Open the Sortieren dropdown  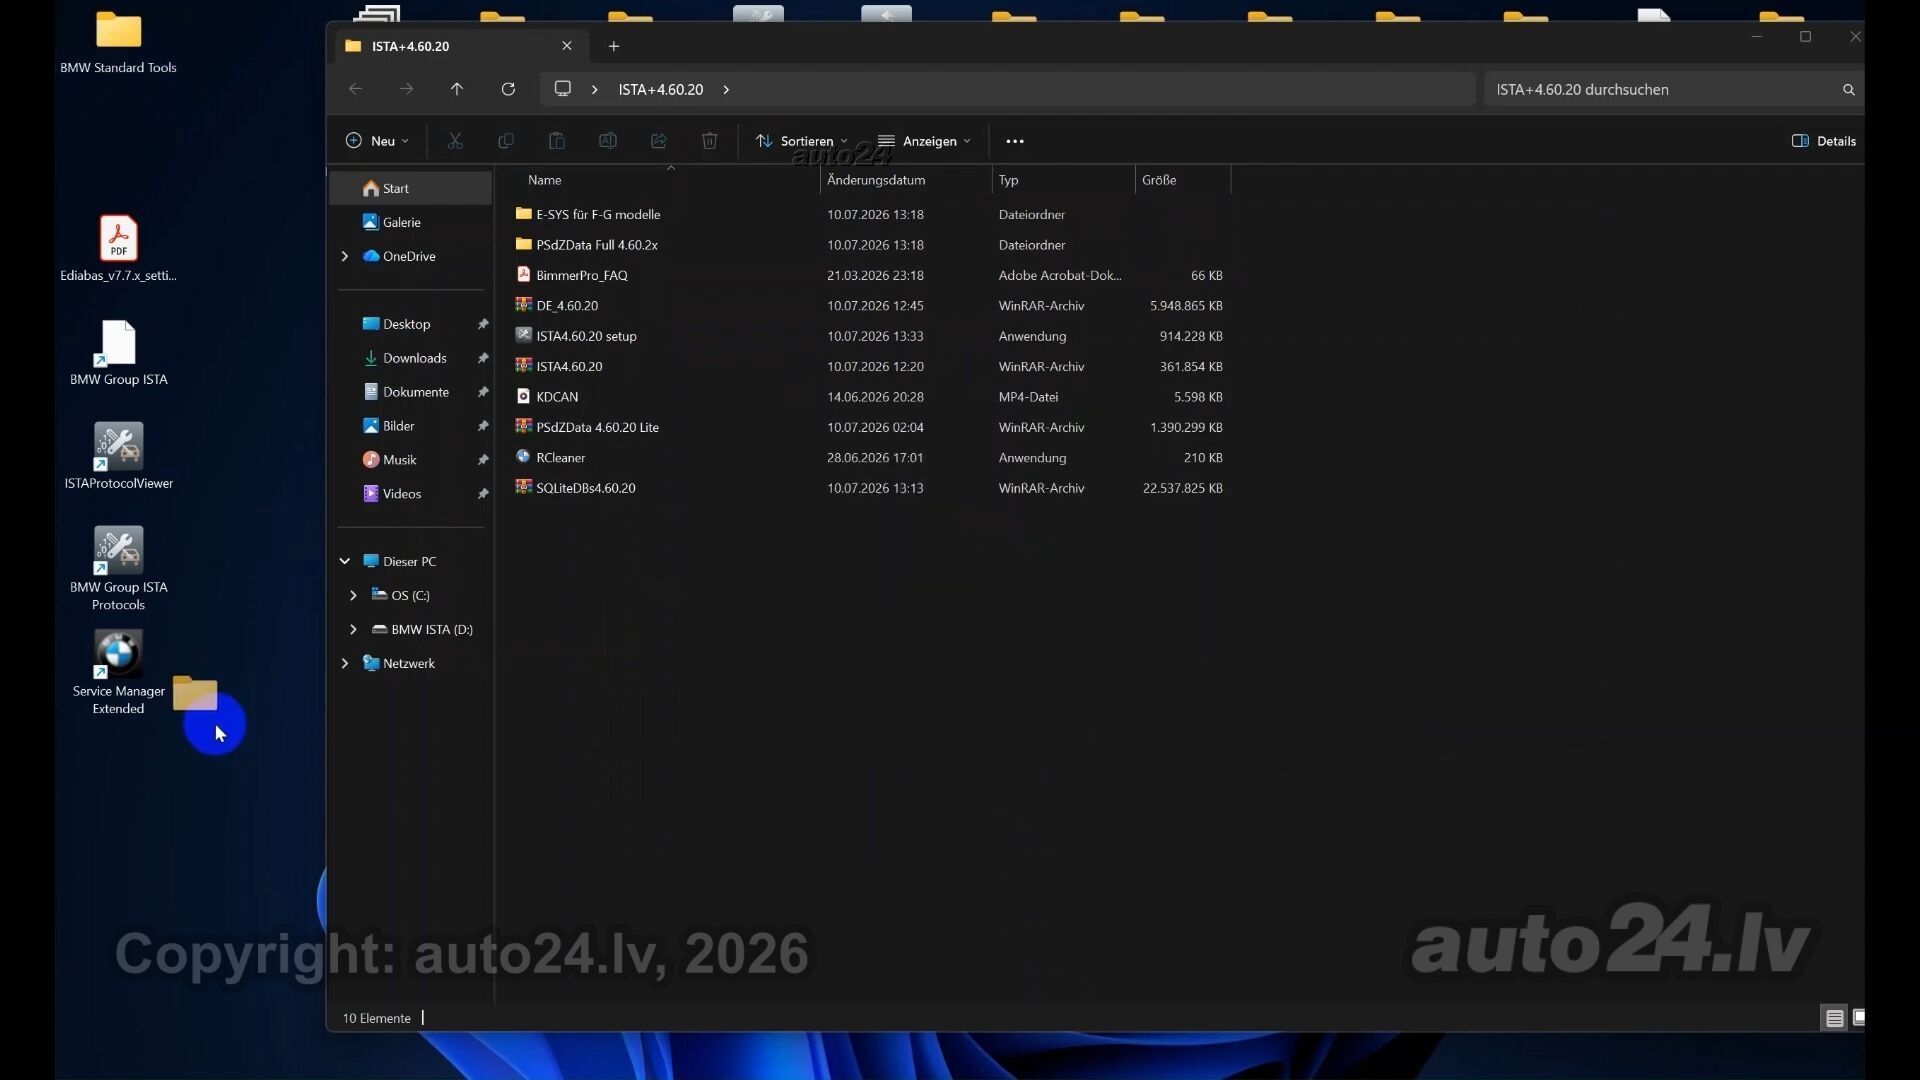pos(802,141)
